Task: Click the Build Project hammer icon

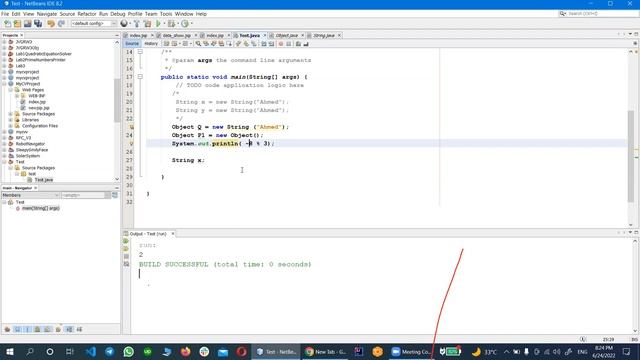Action: coord(137,24)
